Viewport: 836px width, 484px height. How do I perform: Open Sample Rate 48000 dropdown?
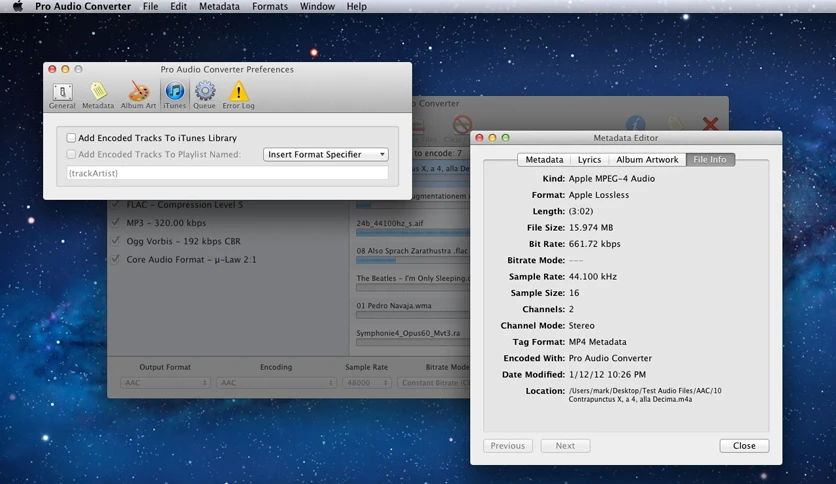pos(366,383)
